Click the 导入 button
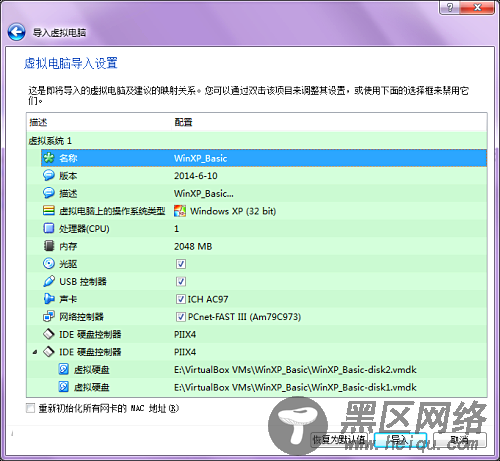This screenshot has height=461, width=500. coord(400,440)
